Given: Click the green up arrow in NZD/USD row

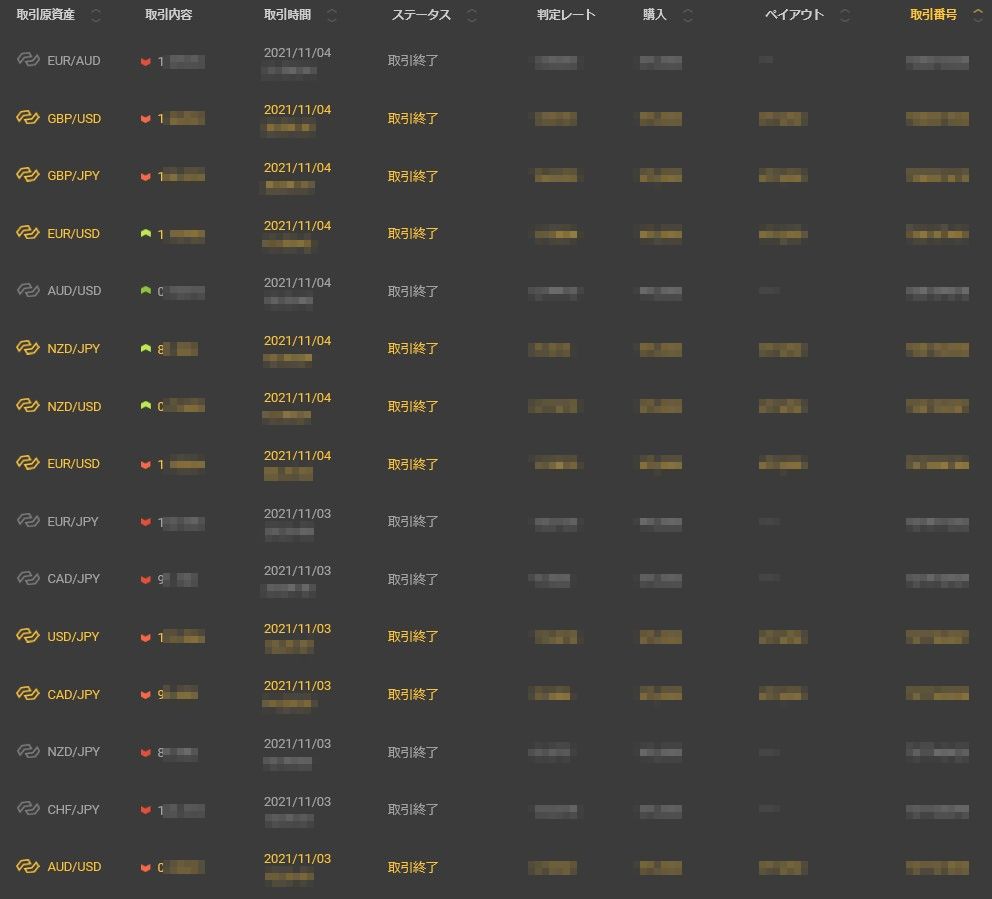Looking at the screenshot, I should click(146, 406).
